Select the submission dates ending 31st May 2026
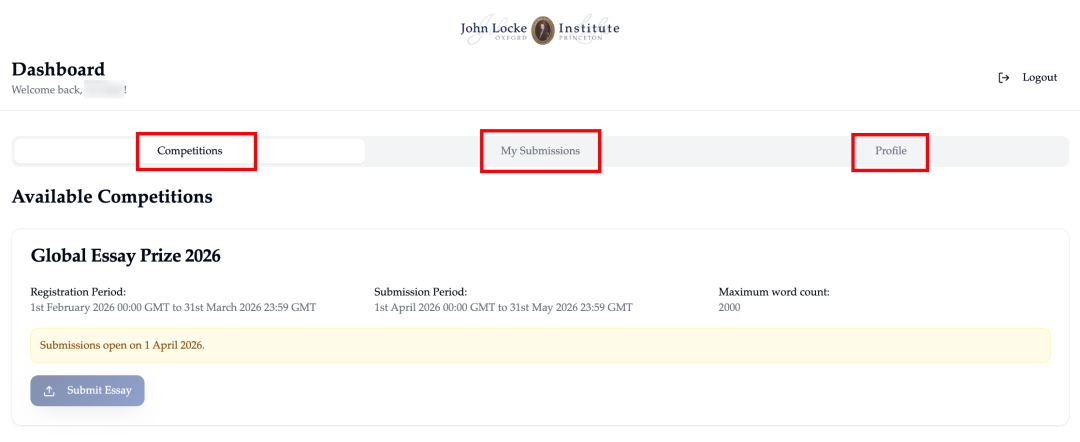 503,308
